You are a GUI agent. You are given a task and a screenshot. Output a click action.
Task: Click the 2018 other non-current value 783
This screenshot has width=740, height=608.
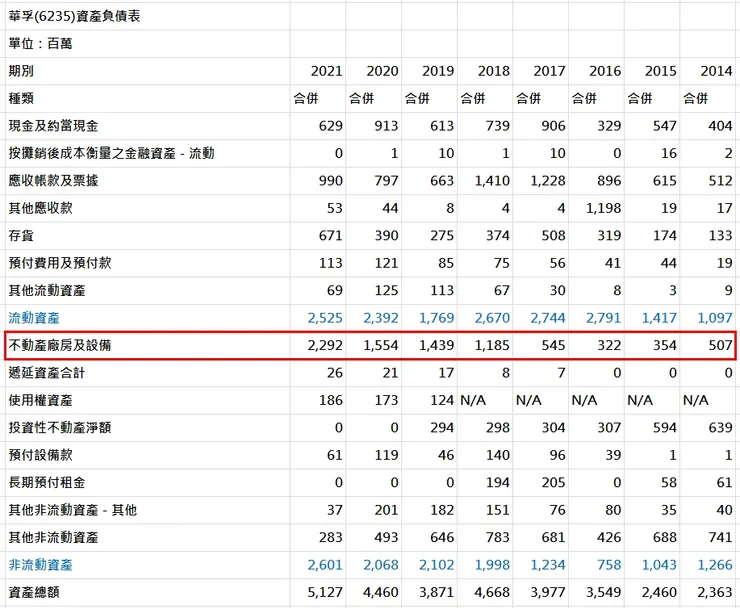click(497, 537)
